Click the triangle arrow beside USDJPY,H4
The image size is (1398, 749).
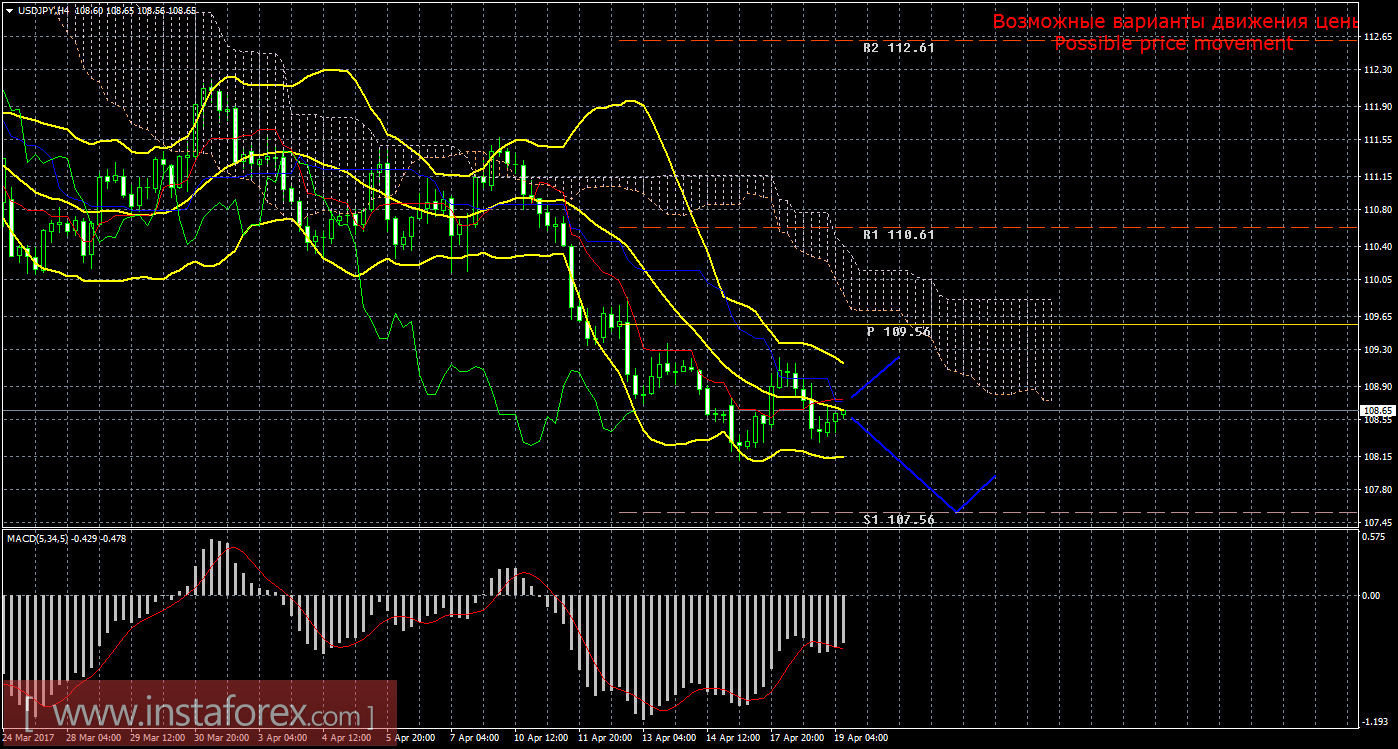(8, 10)
